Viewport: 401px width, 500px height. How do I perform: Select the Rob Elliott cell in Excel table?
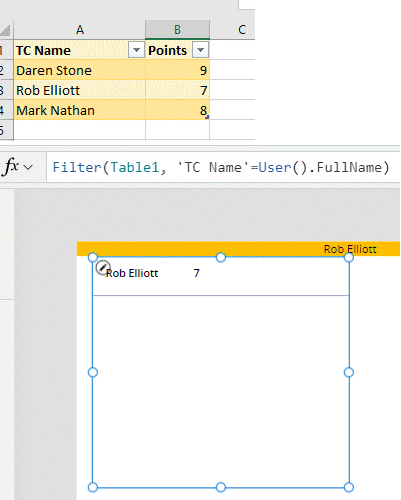pos(79,90)
